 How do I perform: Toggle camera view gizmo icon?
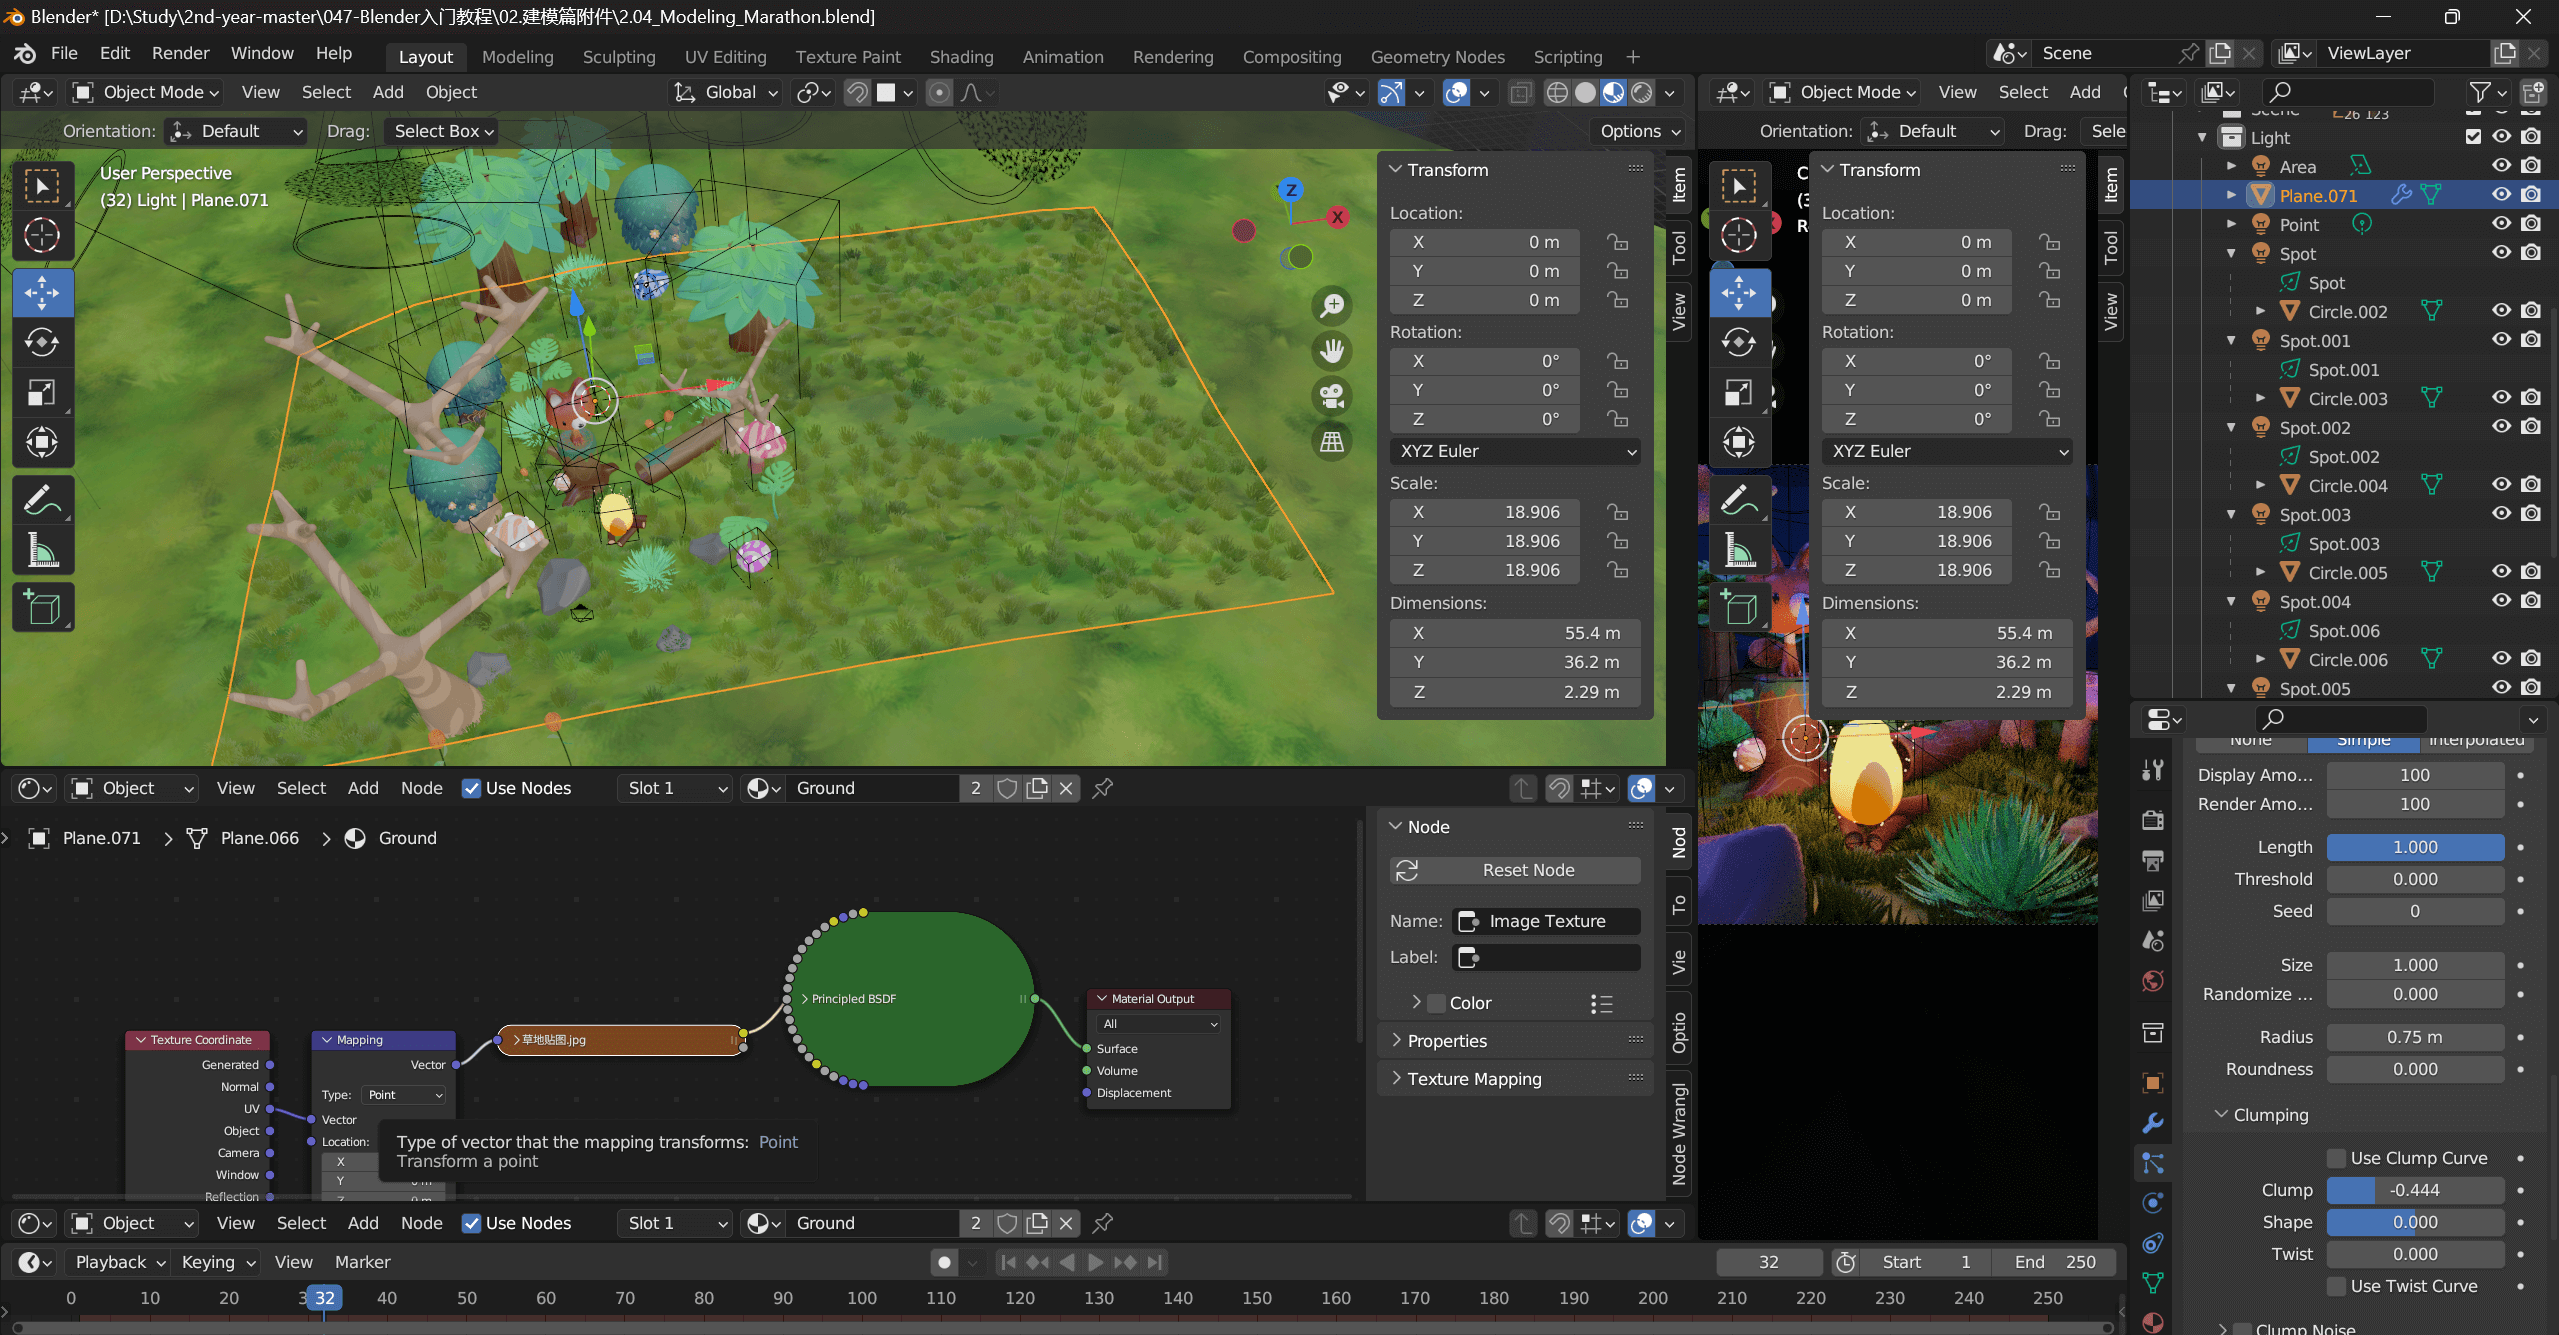pos(1332,396)
